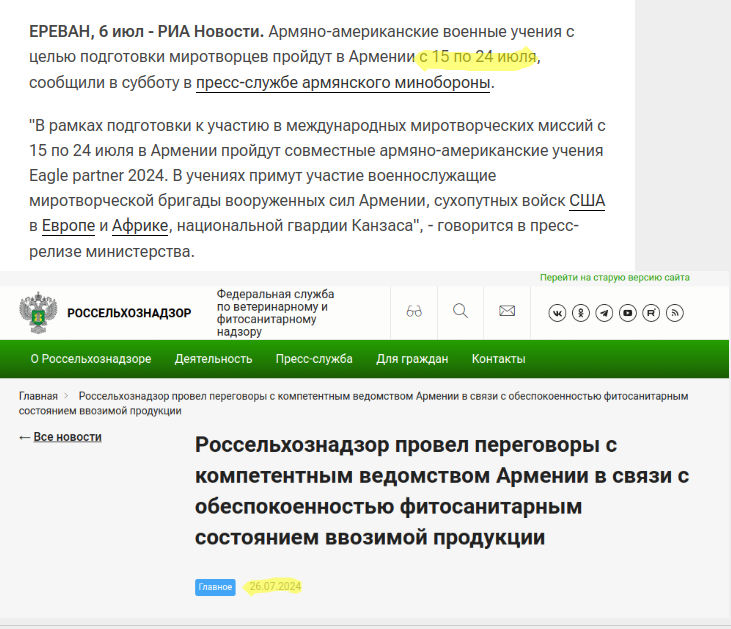Open the Контакты menu item
The height and width of the screenshot is (629, 731).
tap(498, 359)
